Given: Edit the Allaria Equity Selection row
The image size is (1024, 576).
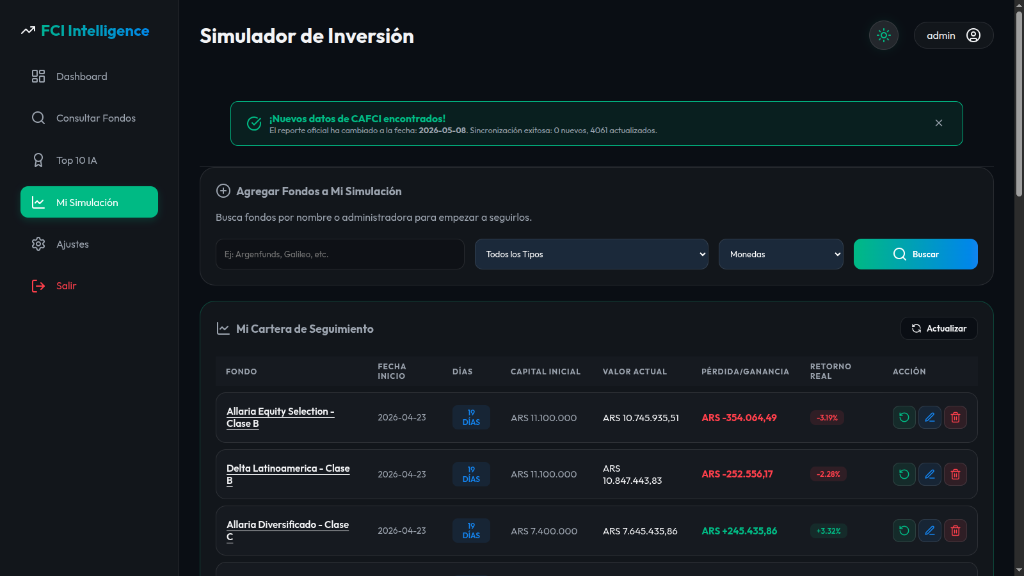Looking at the screenshot, I should 929,417.
